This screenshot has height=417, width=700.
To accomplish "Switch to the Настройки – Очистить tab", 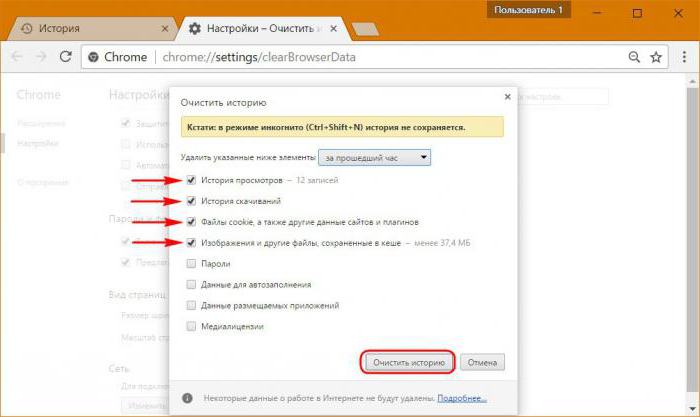I will 263,29.
